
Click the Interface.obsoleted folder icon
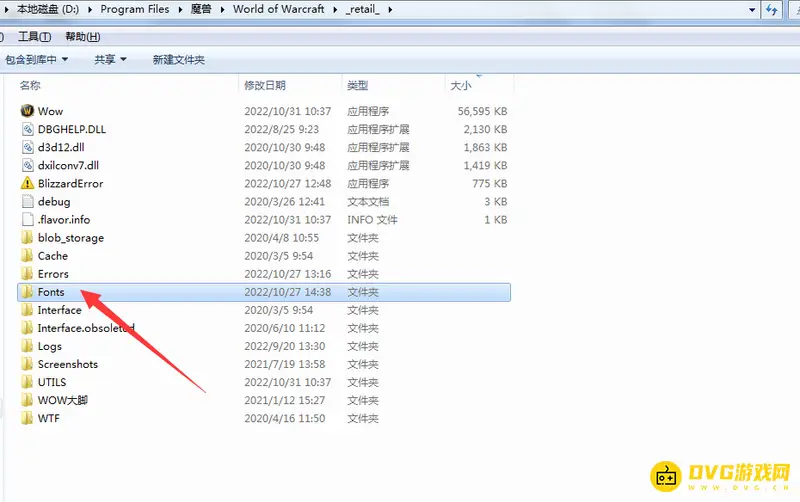pos(27,328)
